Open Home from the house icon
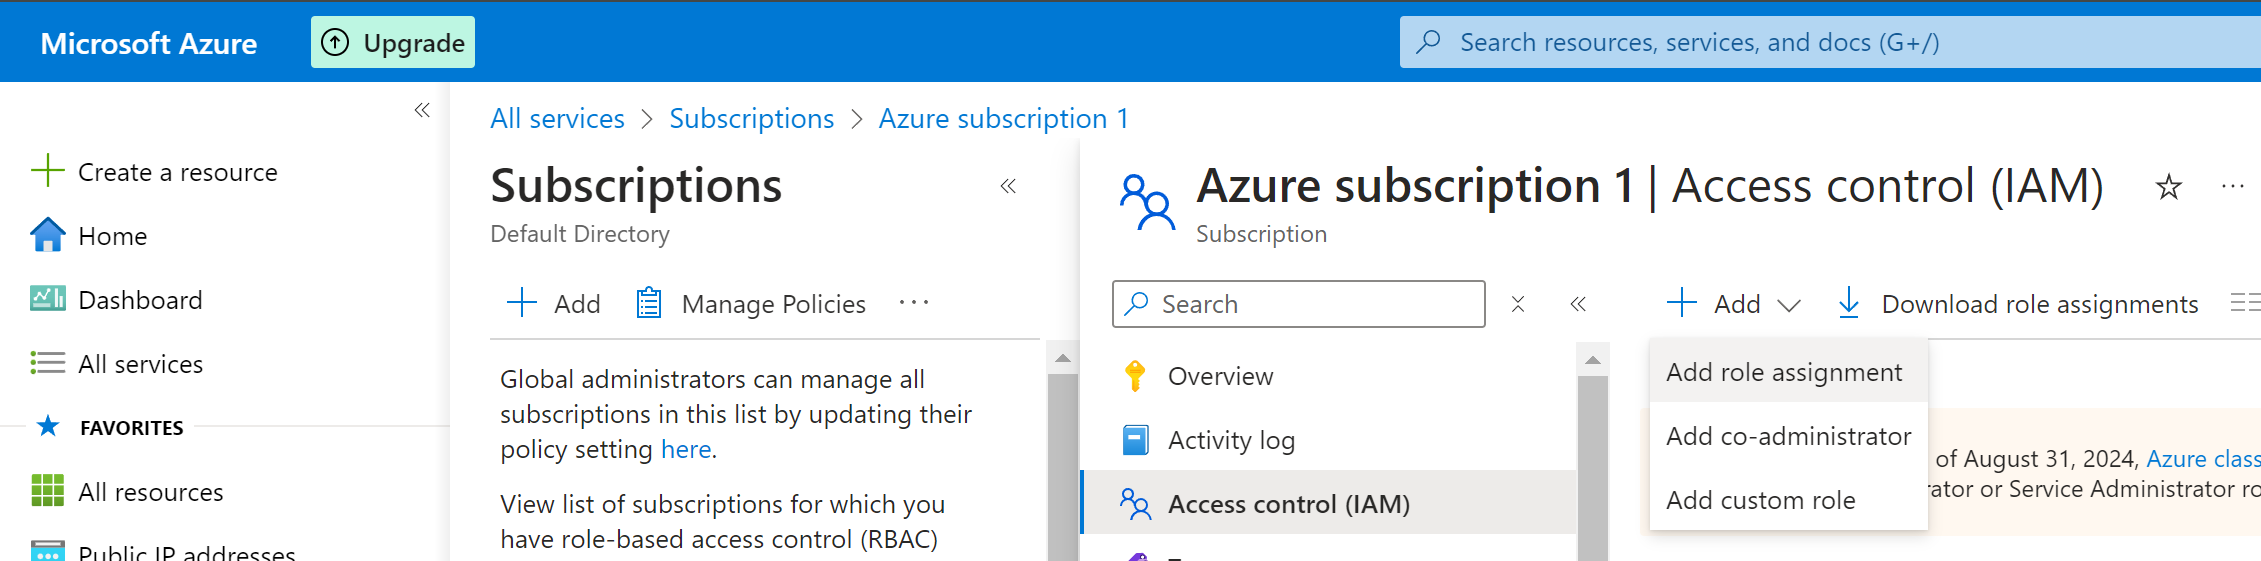This screenshot has width=2261, height=561. point(47,236)
